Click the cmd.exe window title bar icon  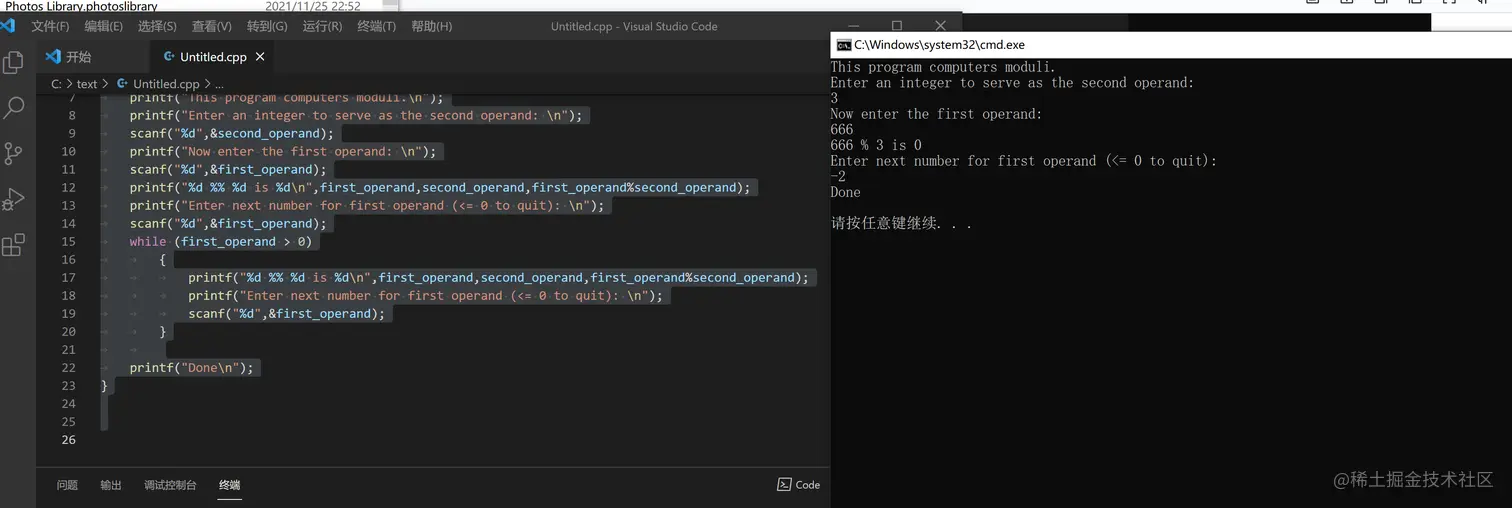[x=843, y=45]
